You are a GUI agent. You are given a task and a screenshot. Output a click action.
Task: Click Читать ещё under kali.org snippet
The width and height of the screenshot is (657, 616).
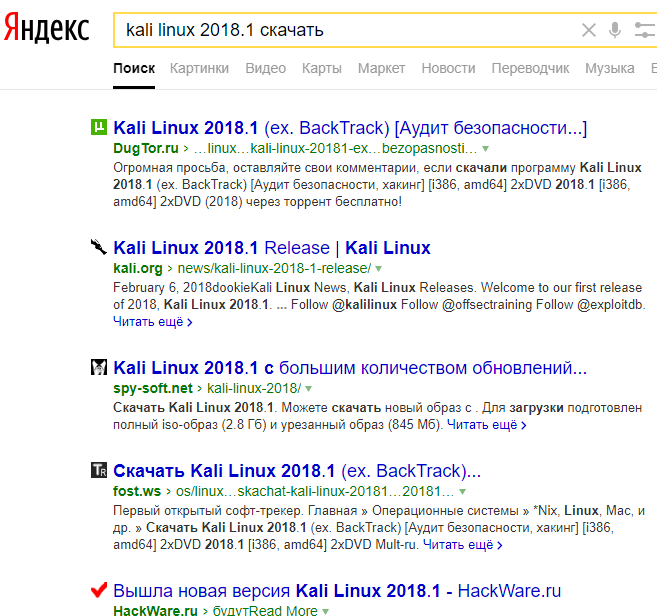click(153, 322)
